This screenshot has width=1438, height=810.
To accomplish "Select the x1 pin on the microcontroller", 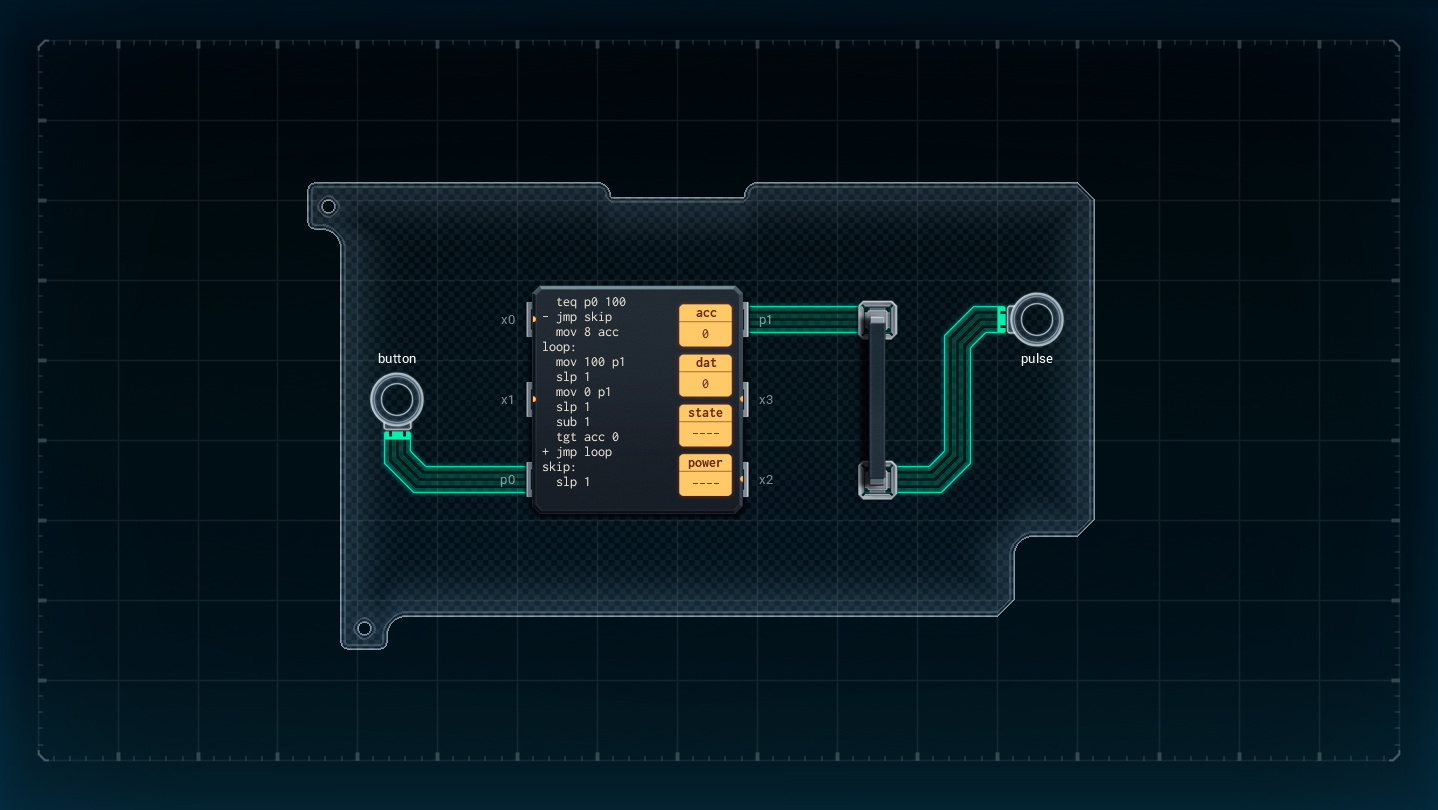I will point(531,400).
